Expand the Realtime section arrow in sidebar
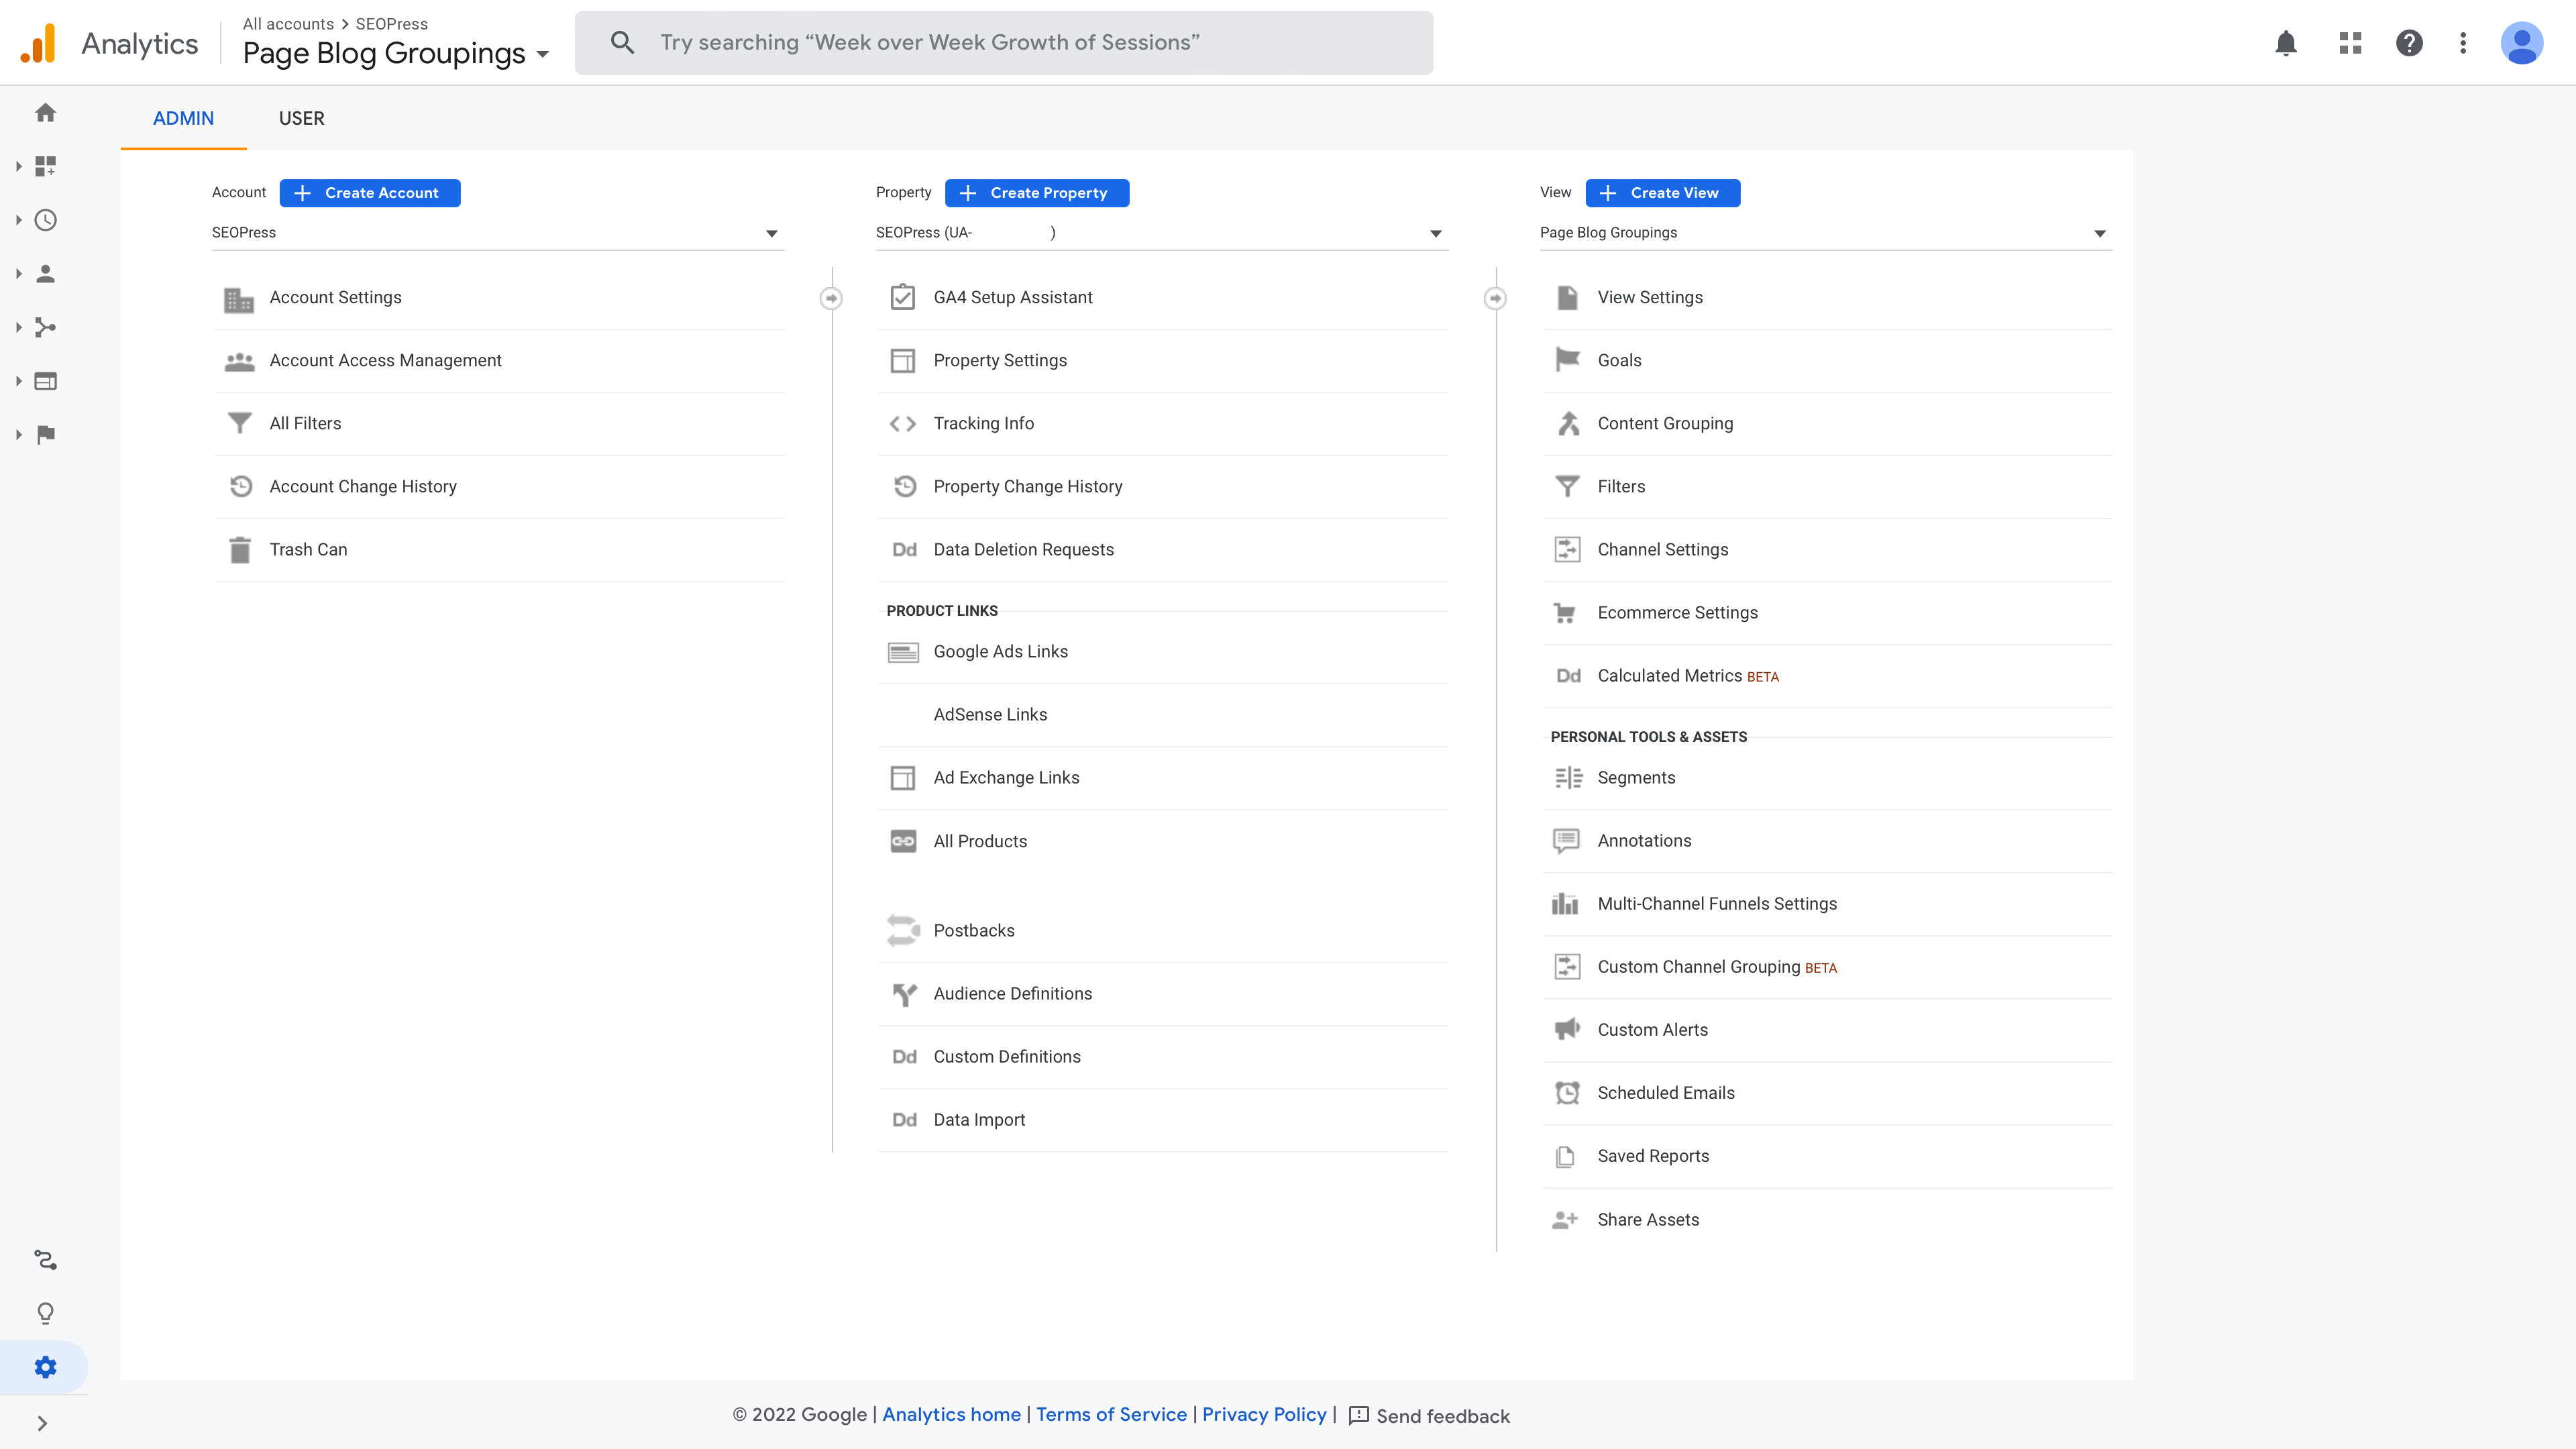2576x1449 pixels. 18,220
